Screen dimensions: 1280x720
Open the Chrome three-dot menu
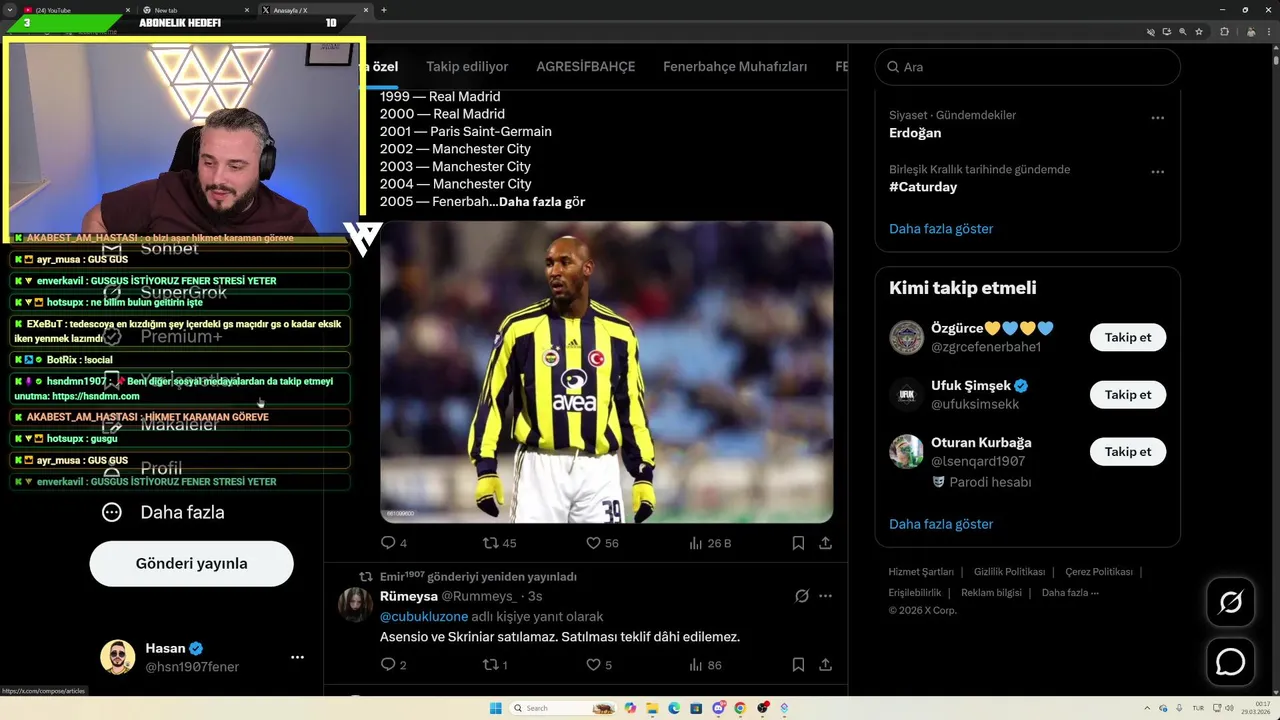pyautogui.click(x=1269, y=32)
